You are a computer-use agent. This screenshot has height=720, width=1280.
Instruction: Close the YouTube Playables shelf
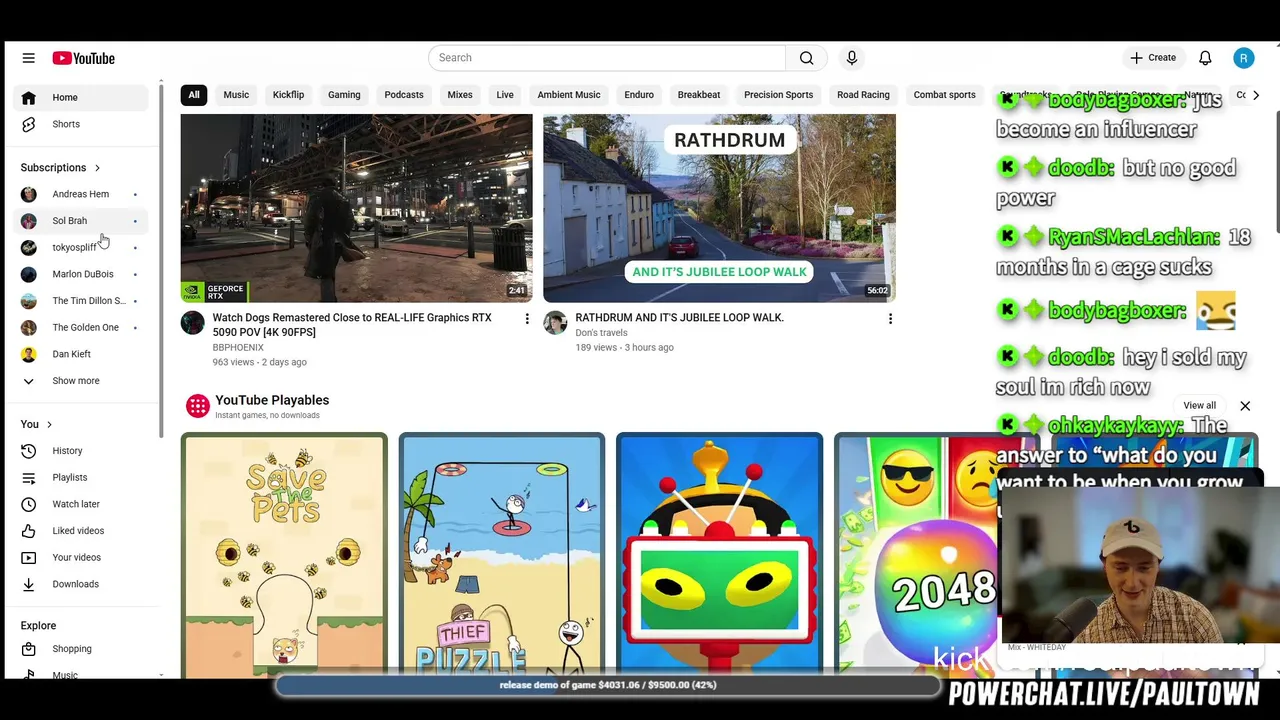pyautogui.click(x=1245, y=406)
